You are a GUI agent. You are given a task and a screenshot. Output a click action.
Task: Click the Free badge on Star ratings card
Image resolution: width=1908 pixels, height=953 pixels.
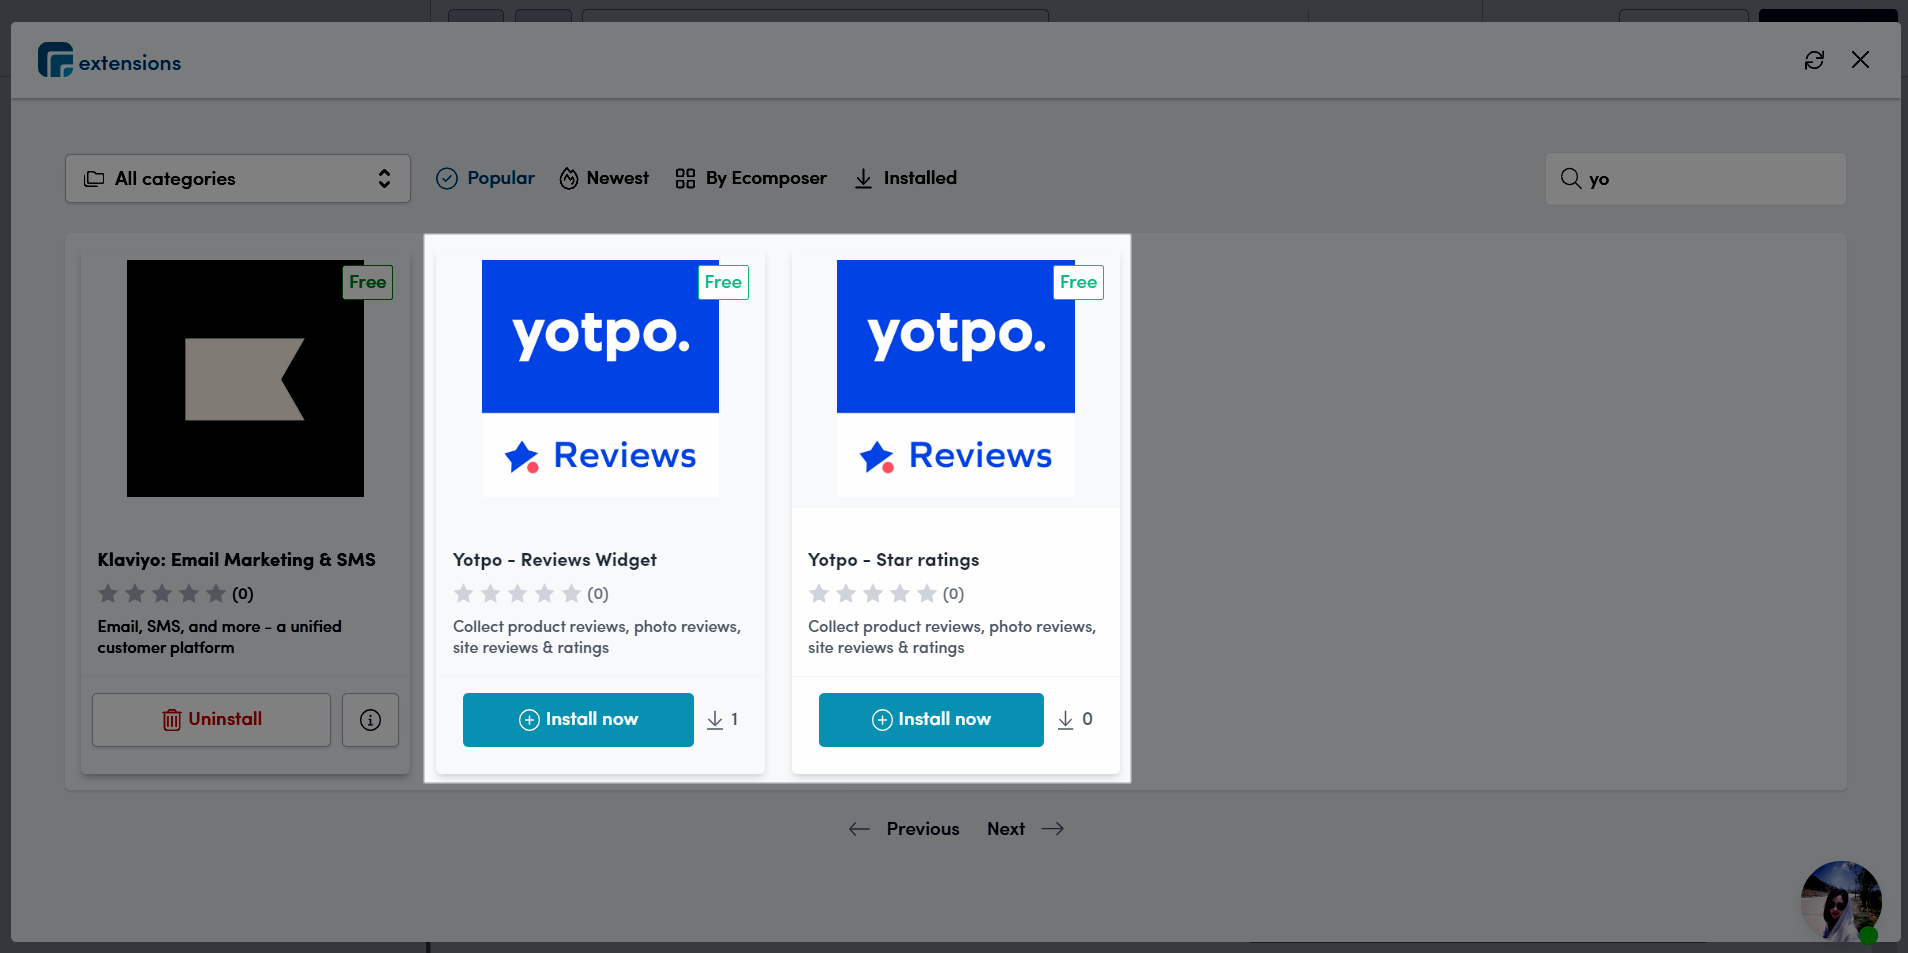1078,282
